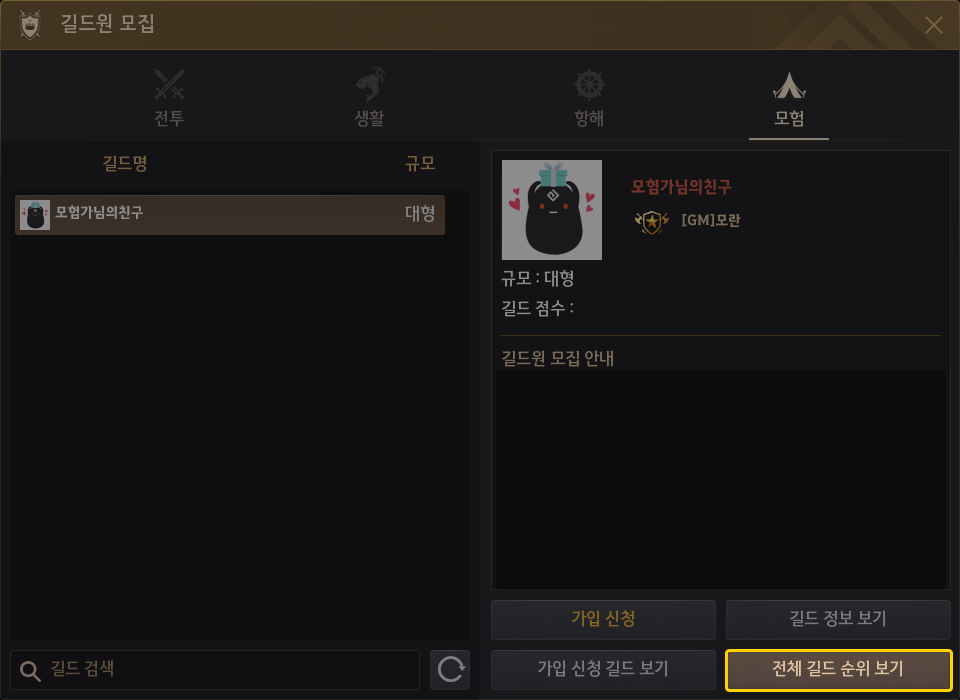The image size is (960, 700).
Task: Click the guild shield icon in title bar
Action: (30, 24)
